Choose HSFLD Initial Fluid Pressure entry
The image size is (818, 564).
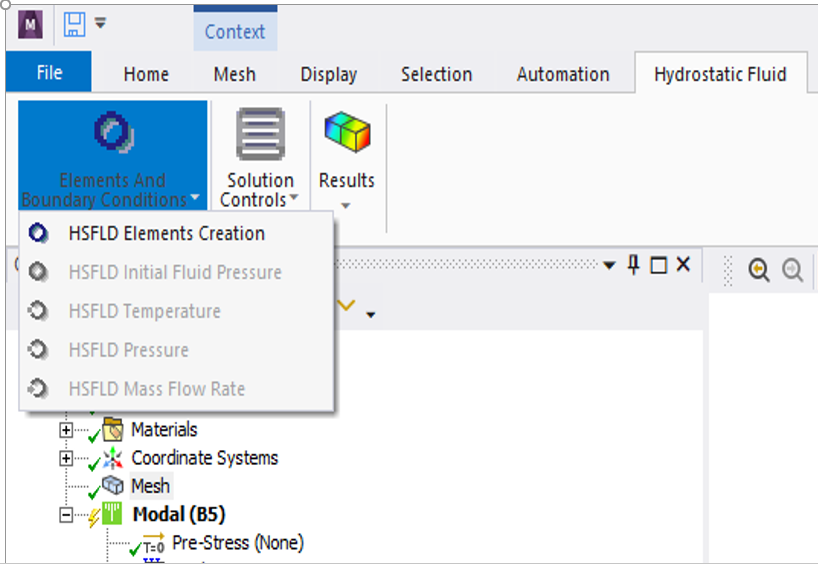176,272
